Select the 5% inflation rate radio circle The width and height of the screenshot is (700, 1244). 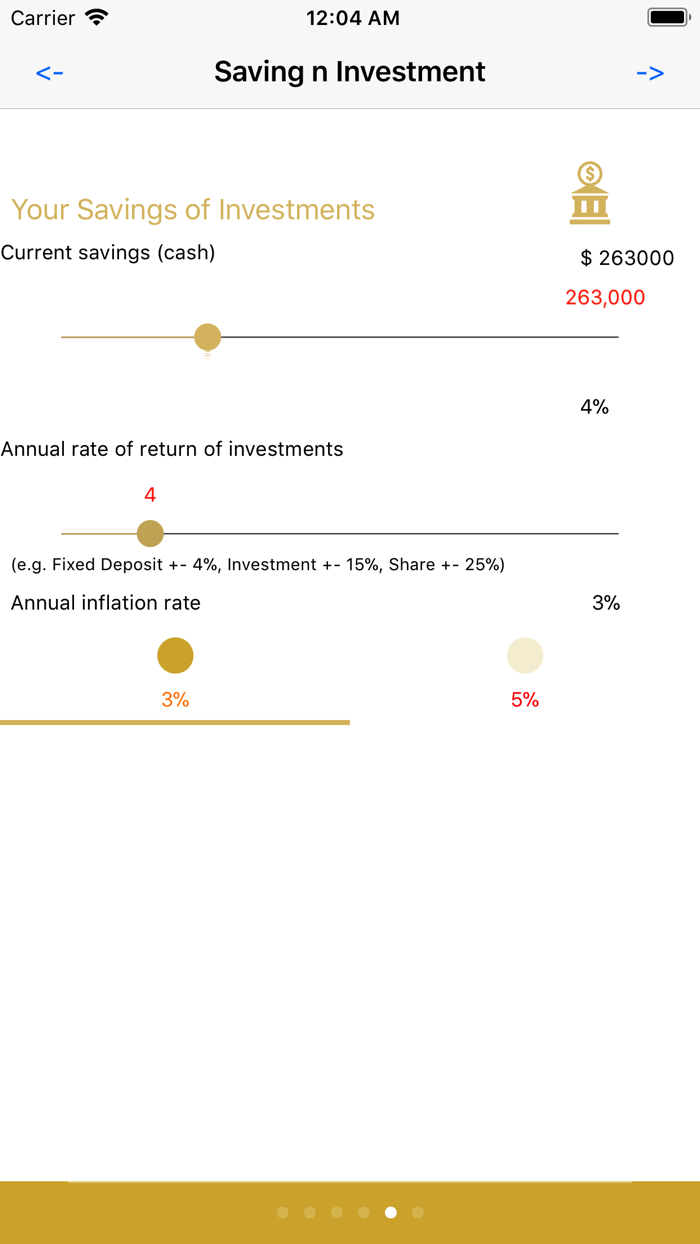tap(525, 656)
